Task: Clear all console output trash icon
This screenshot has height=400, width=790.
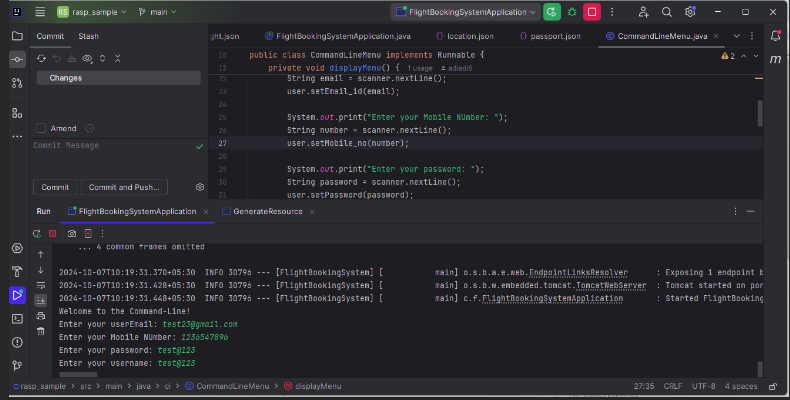Action: pyautogui.click(x=41, y=331)
